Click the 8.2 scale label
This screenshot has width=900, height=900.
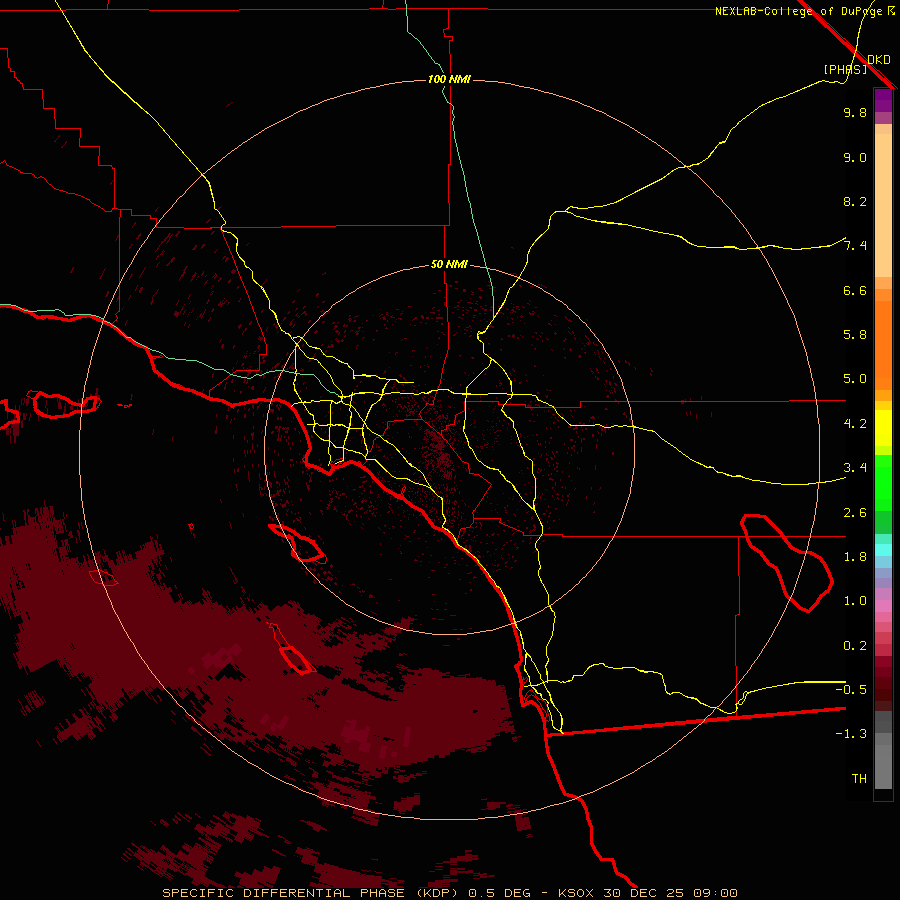point(855,201)
